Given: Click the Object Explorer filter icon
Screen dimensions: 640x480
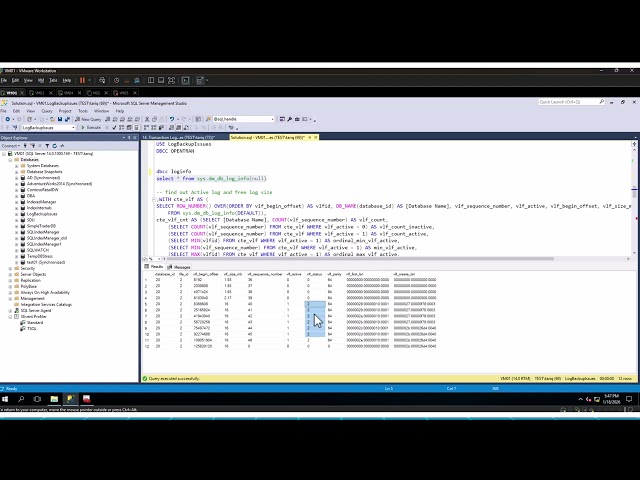Looking at the screenshot, I should point(47,146).
